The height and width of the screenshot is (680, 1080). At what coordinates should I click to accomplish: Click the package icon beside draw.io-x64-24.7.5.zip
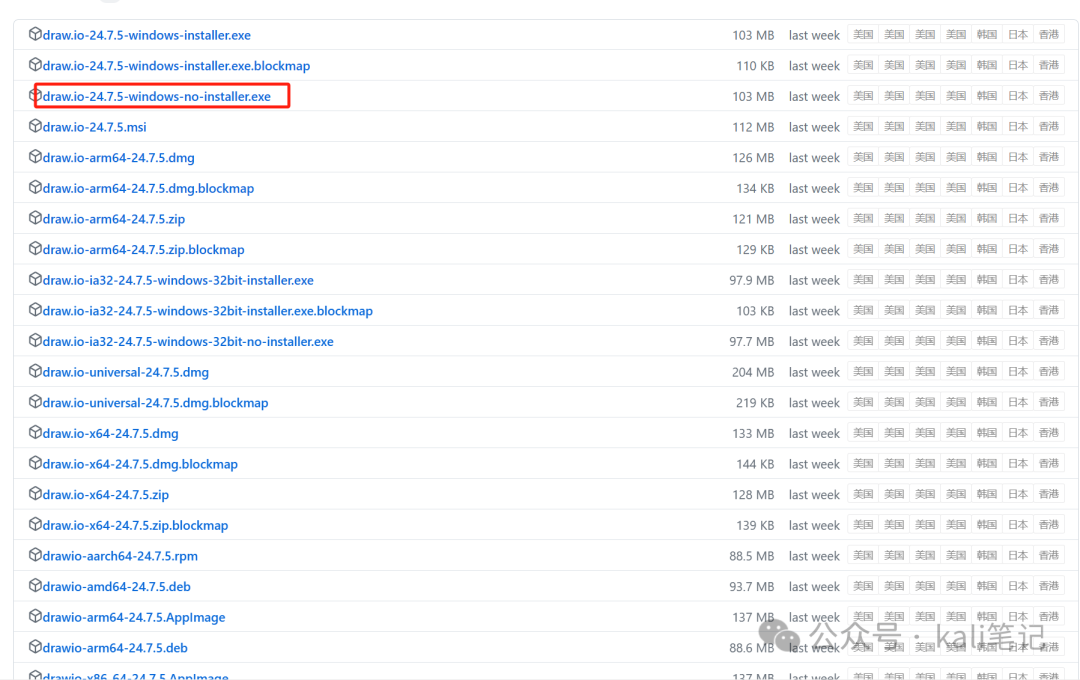click(x=35, y=494)
